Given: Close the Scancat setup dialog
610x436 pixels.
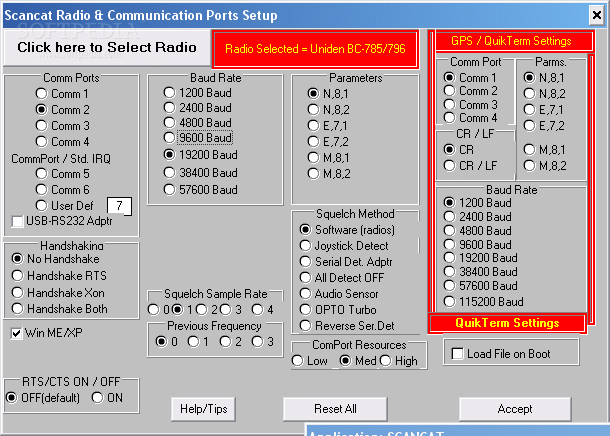Looking at the screenshot, I should [596, 15].
